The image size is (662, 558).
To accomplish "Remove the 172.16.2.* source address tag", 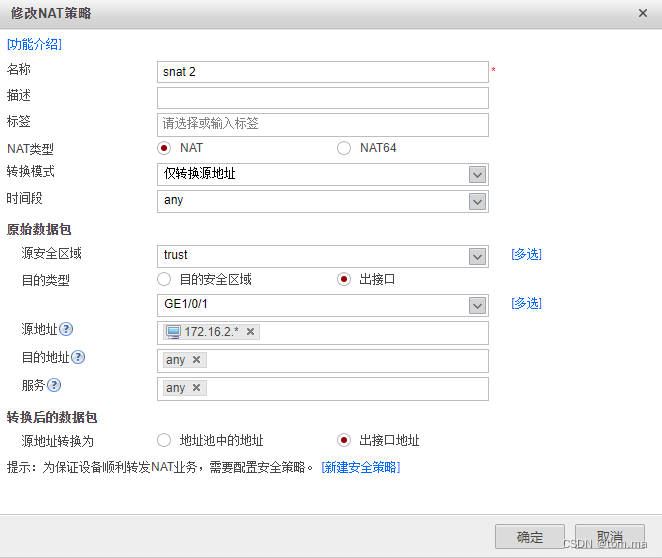I will pyautogui.click(x=250, y=332).
